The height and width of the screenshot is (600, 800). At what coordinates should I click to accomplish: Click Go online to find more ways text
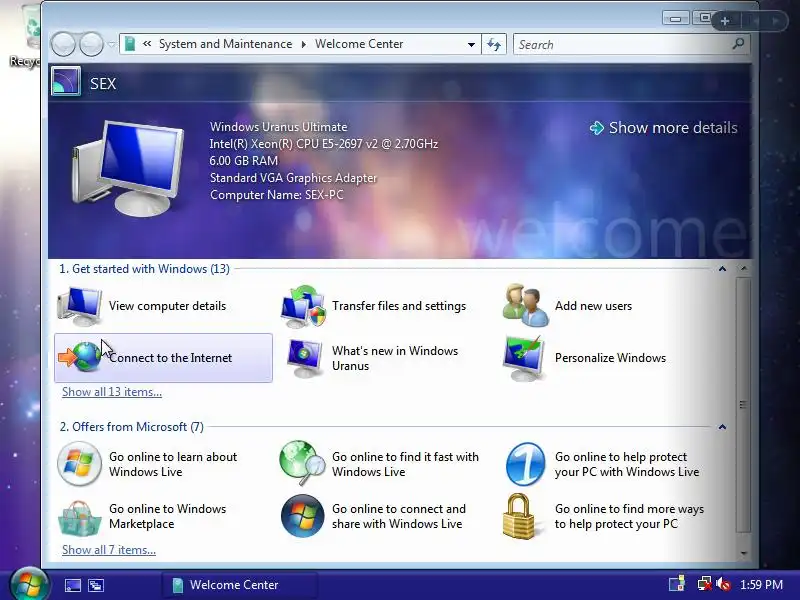(x=629, y=516)
